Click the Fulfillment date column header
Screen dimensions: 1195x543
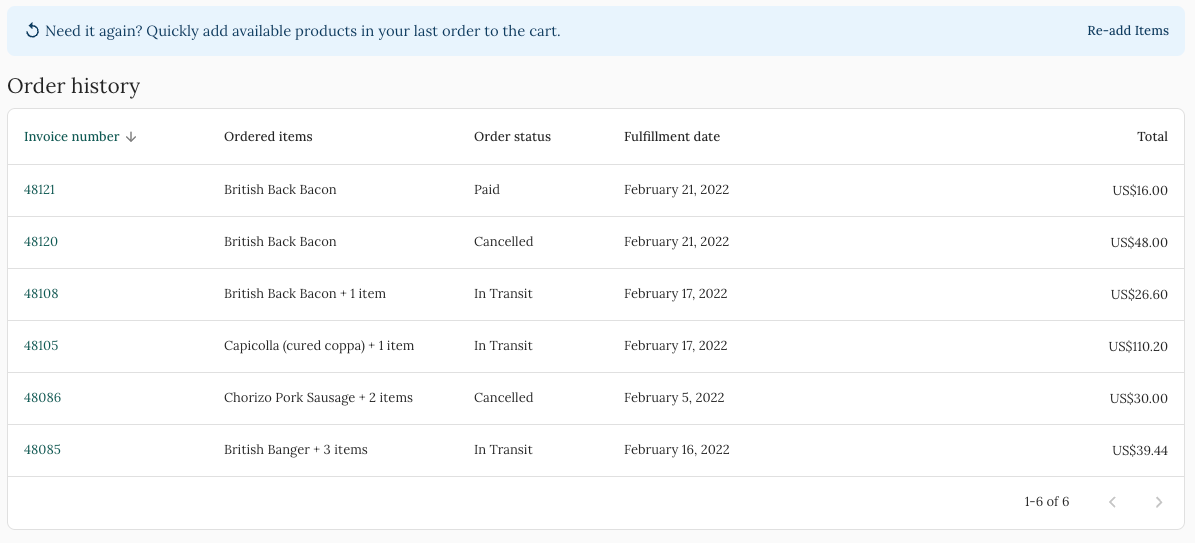tap(672, 137)
